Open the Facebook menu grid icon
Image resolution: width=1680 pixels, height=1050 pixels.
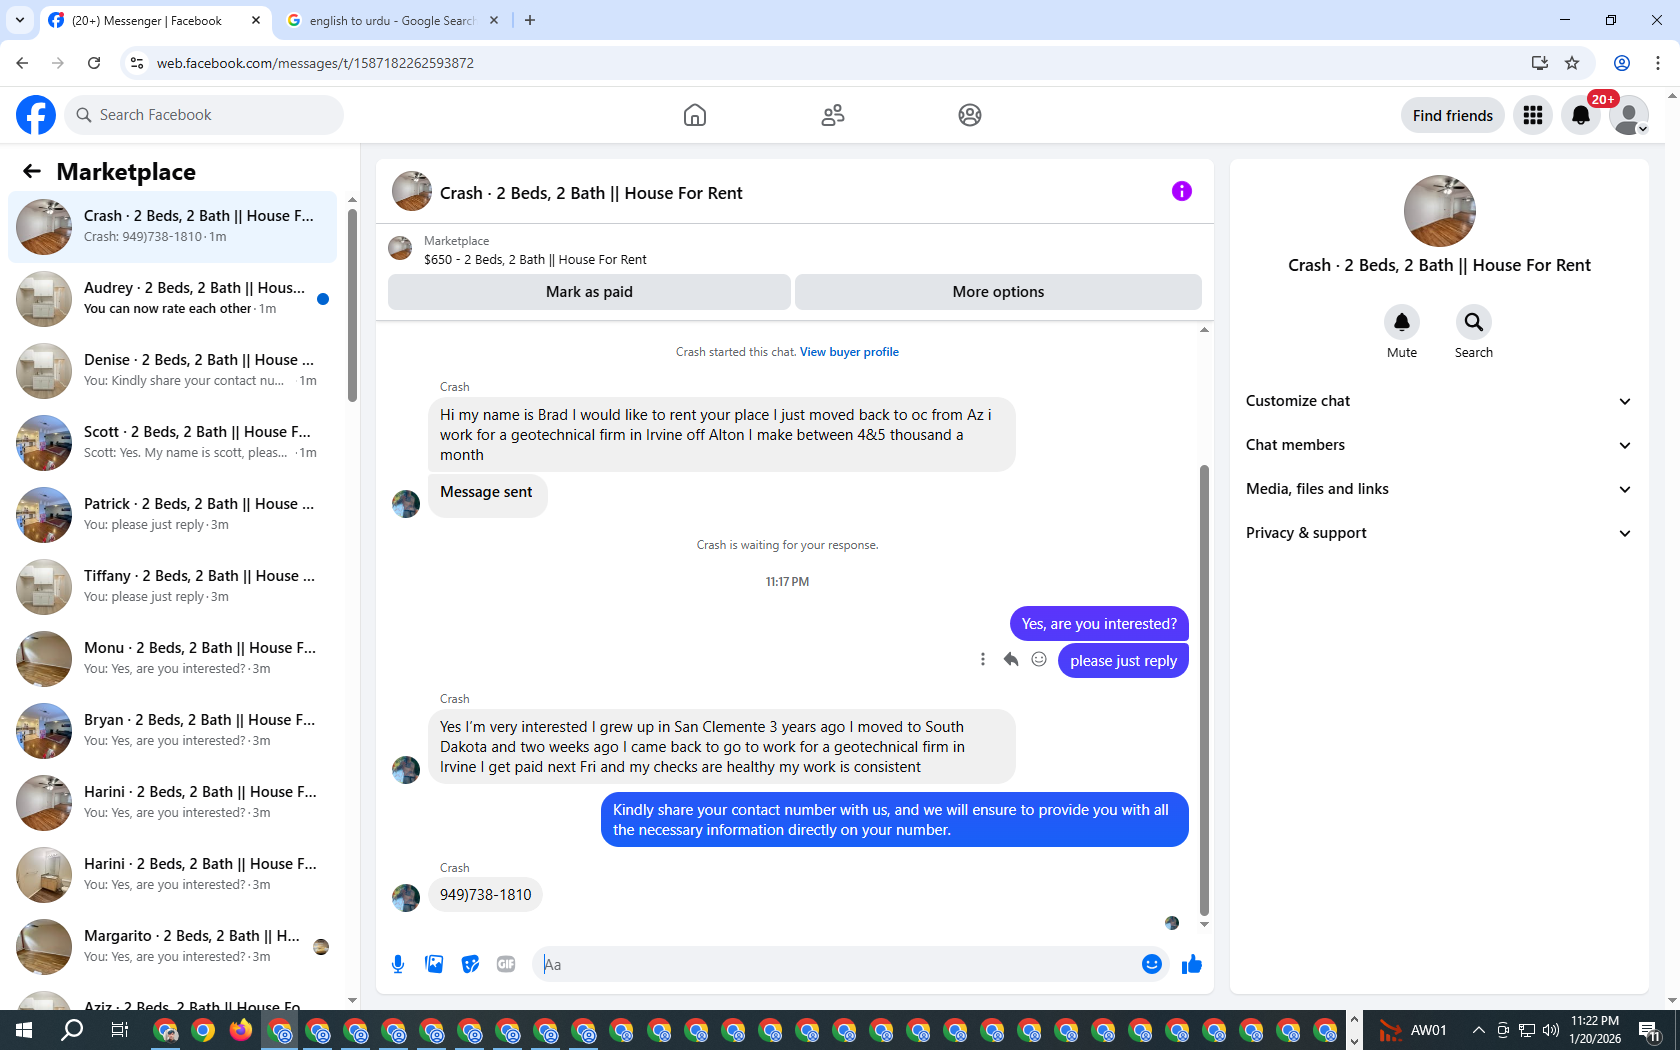click(x=1533, y=115)
